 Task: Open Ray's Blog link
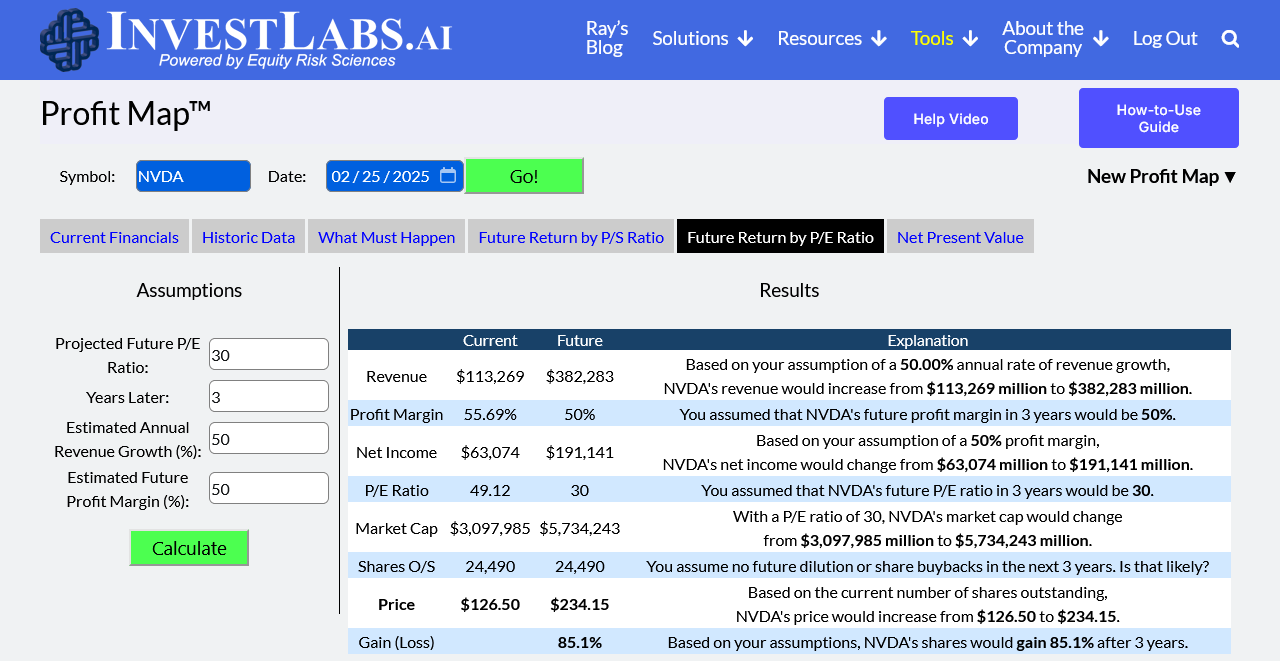click(606, 38)
